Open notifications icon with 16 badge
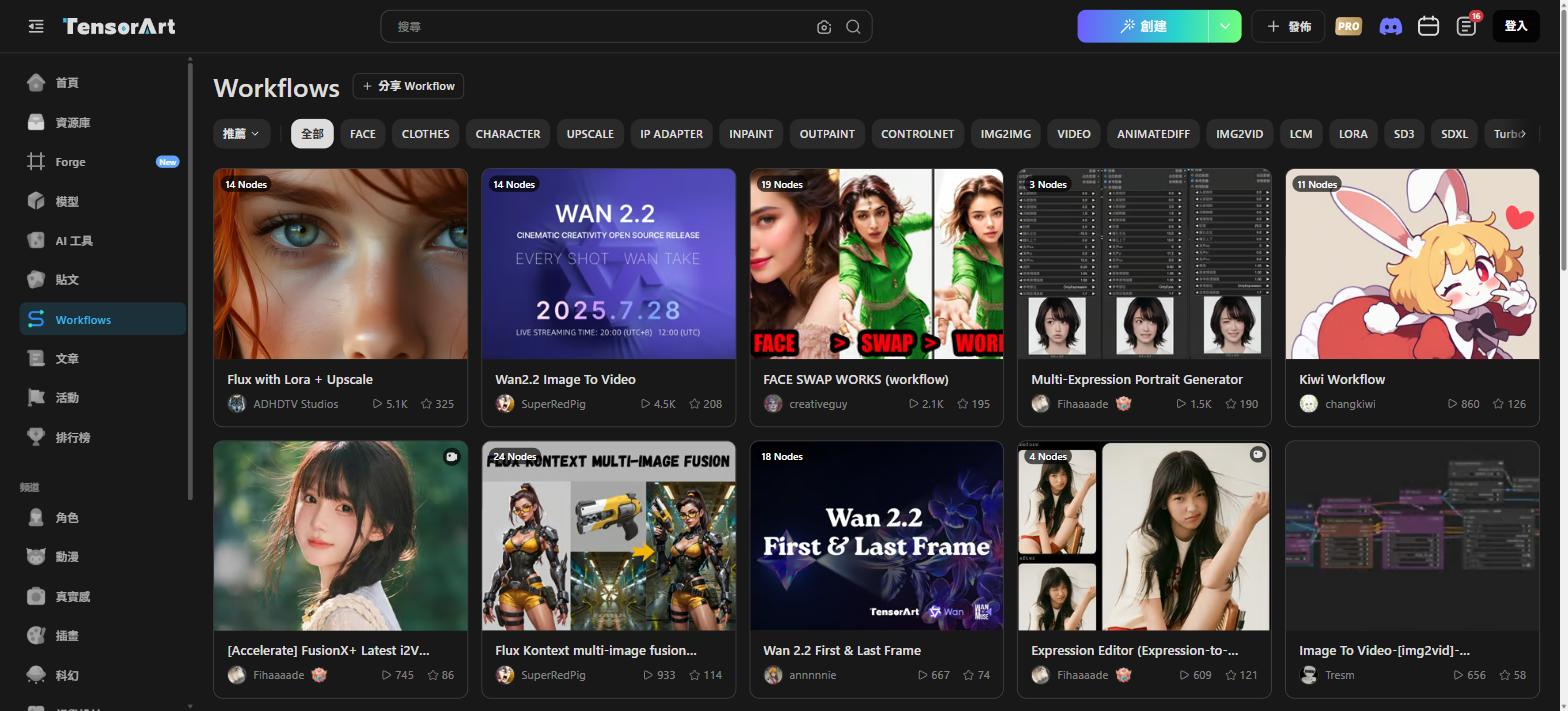The width and height of the screenshot is (1568, 711). point(1467,26)
